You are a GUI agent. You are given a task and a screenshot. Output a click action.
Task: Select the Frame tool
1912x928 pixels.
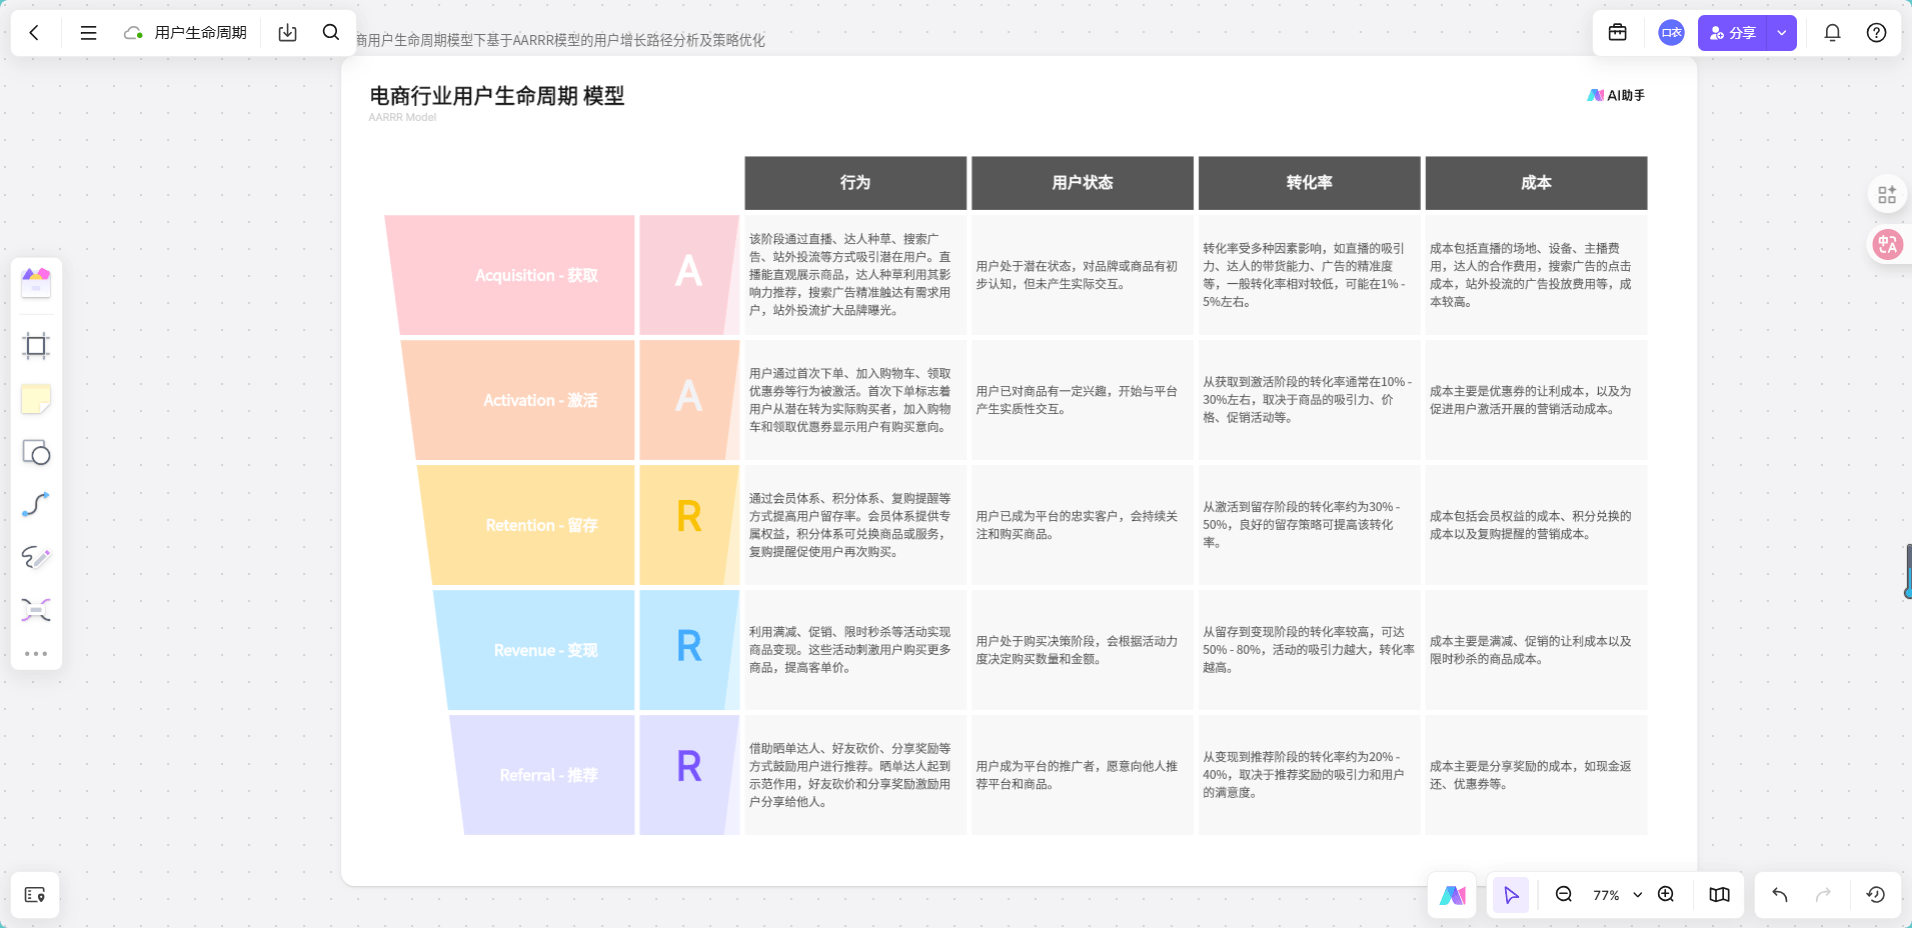click(x=36, y=345)
